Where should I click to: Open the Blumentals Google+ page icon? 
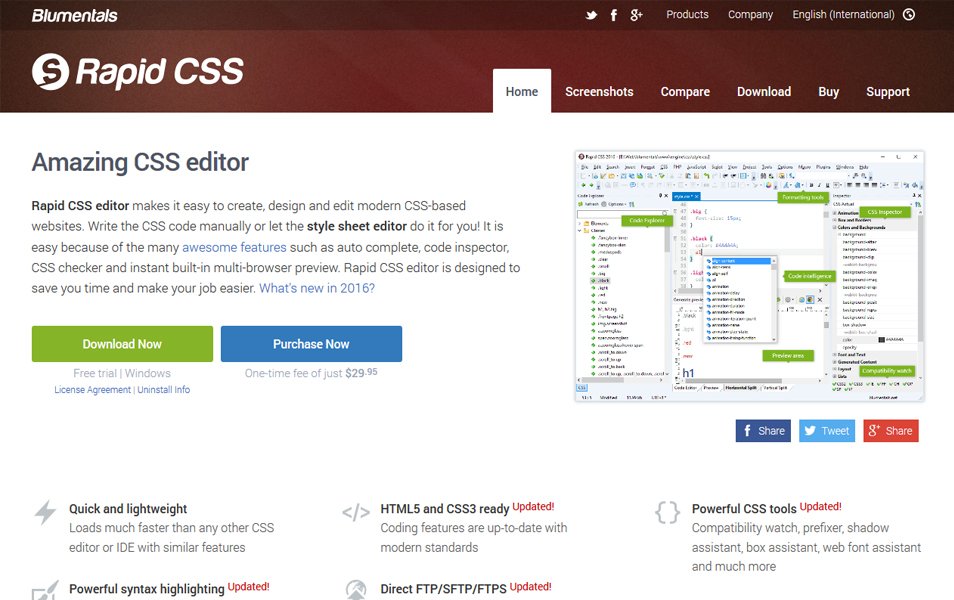click(636, 15)
